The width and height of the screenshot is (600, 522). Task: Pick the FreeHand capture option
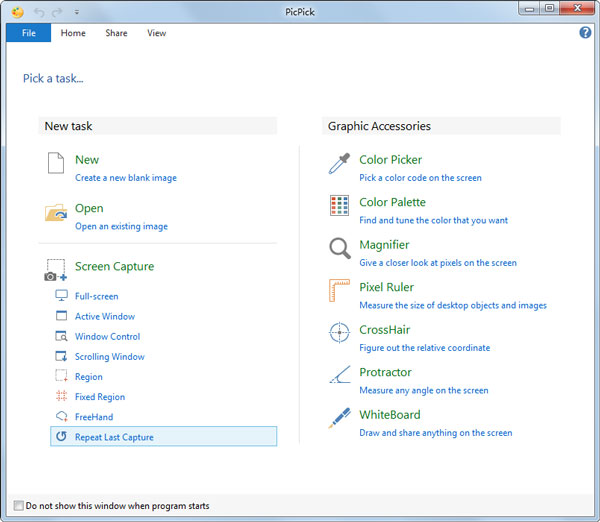[x=94, y=417]
